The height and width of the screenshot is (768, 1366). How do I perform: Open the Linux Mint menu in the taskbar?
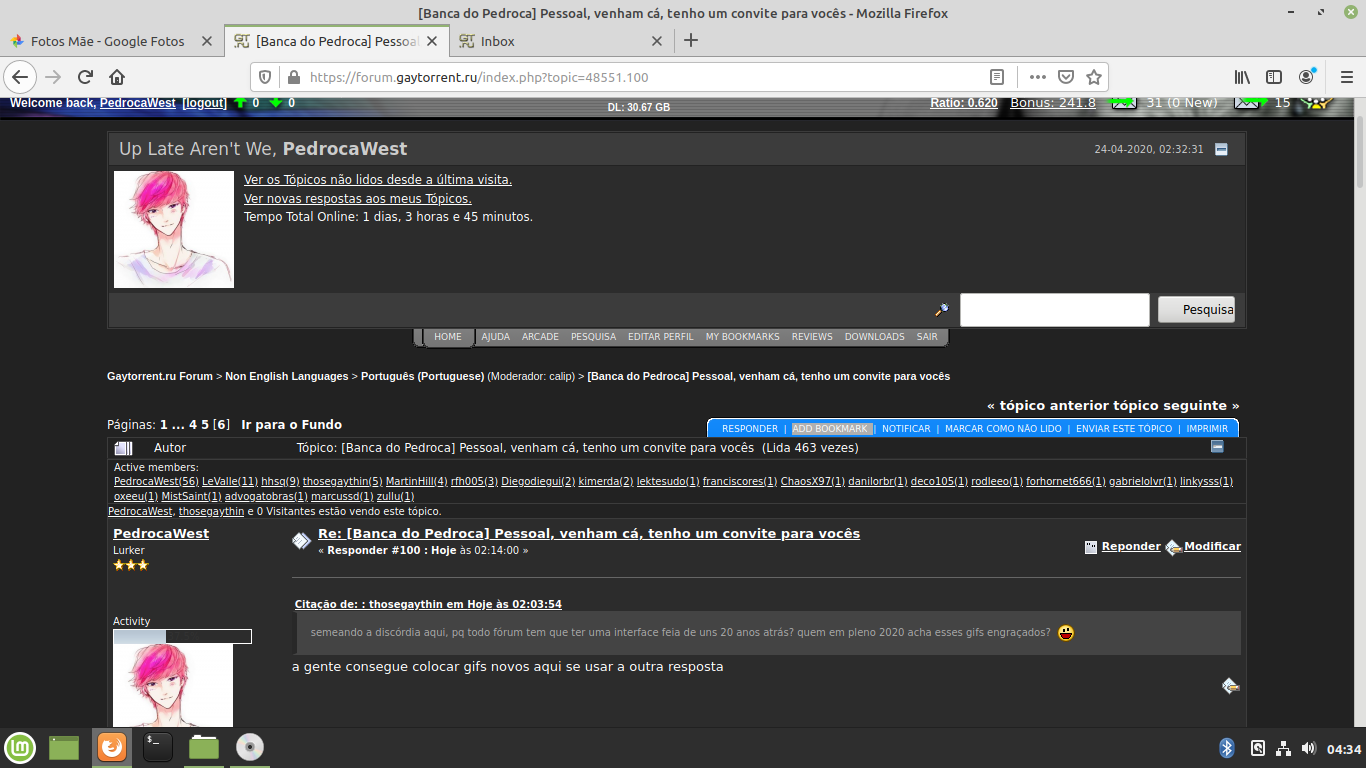20,747
